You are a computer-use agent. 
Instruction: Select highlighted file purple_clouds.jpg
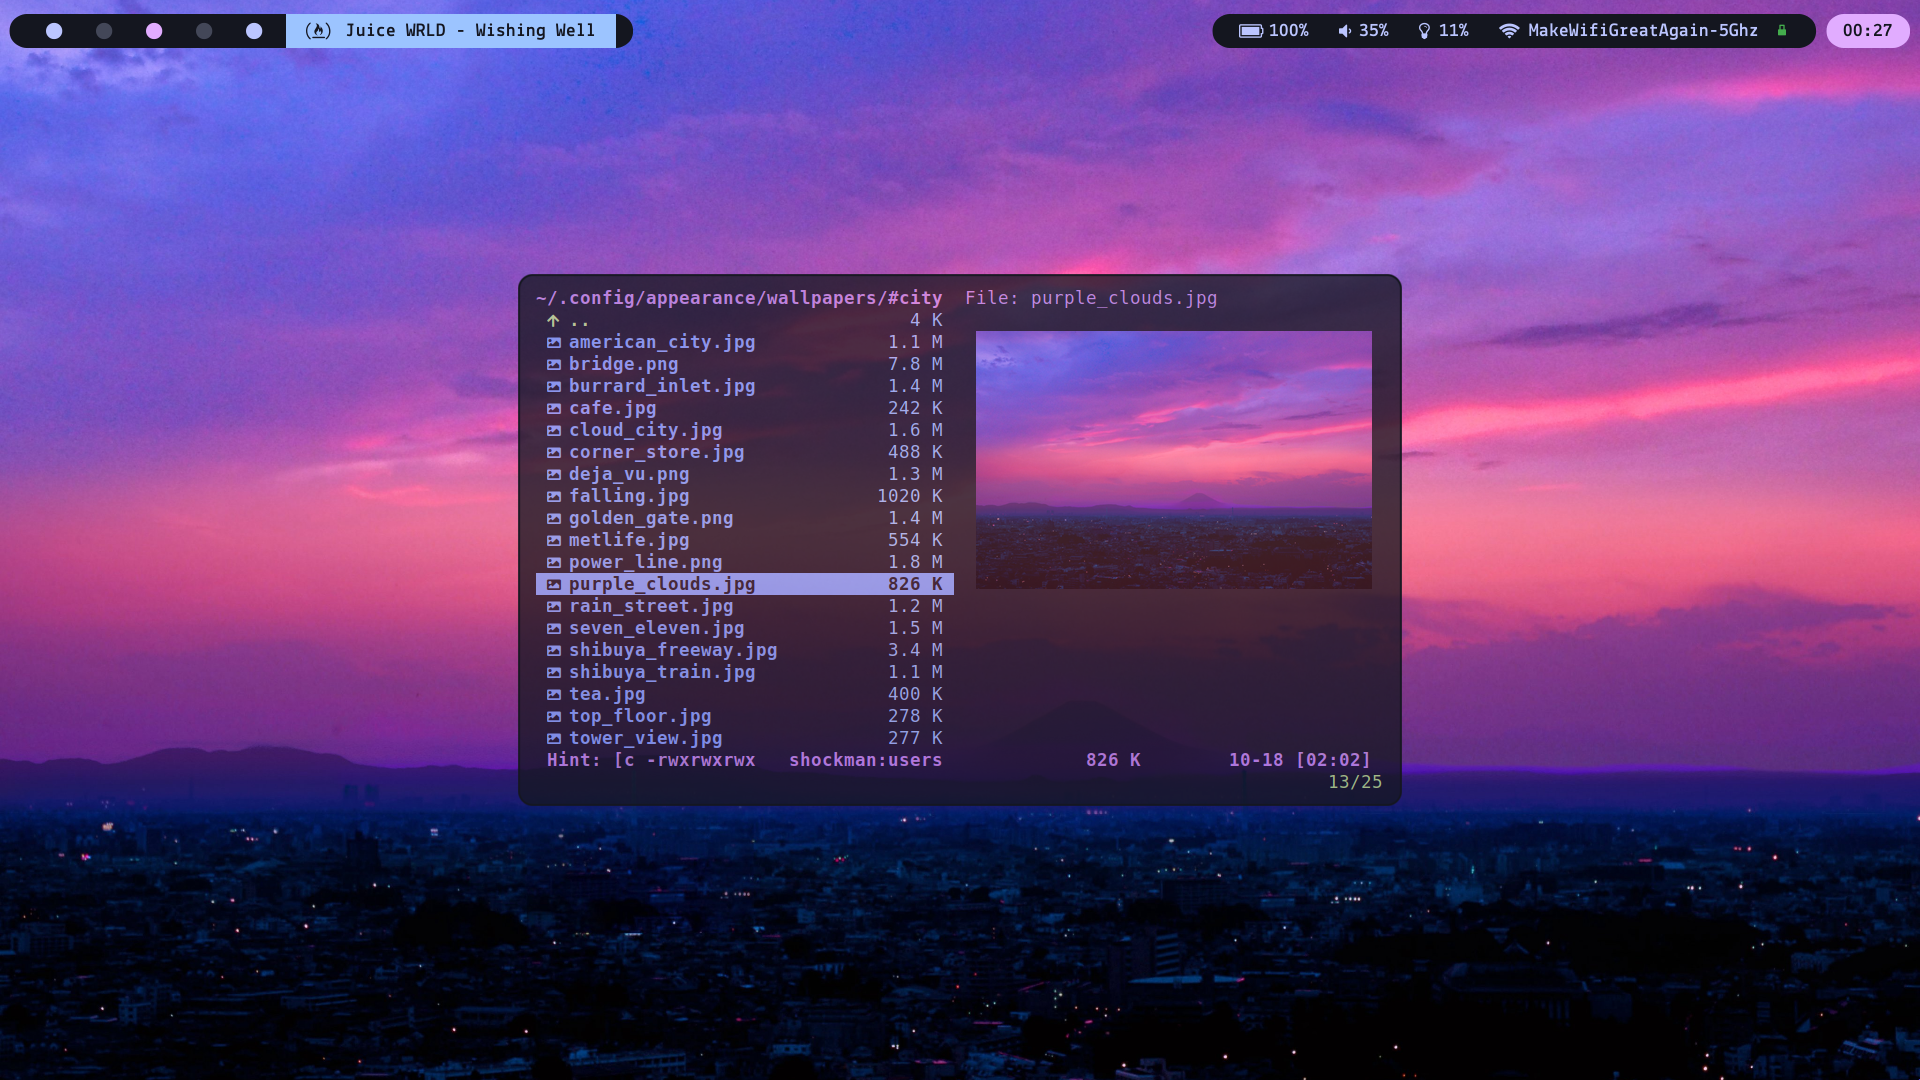(745, 584)
